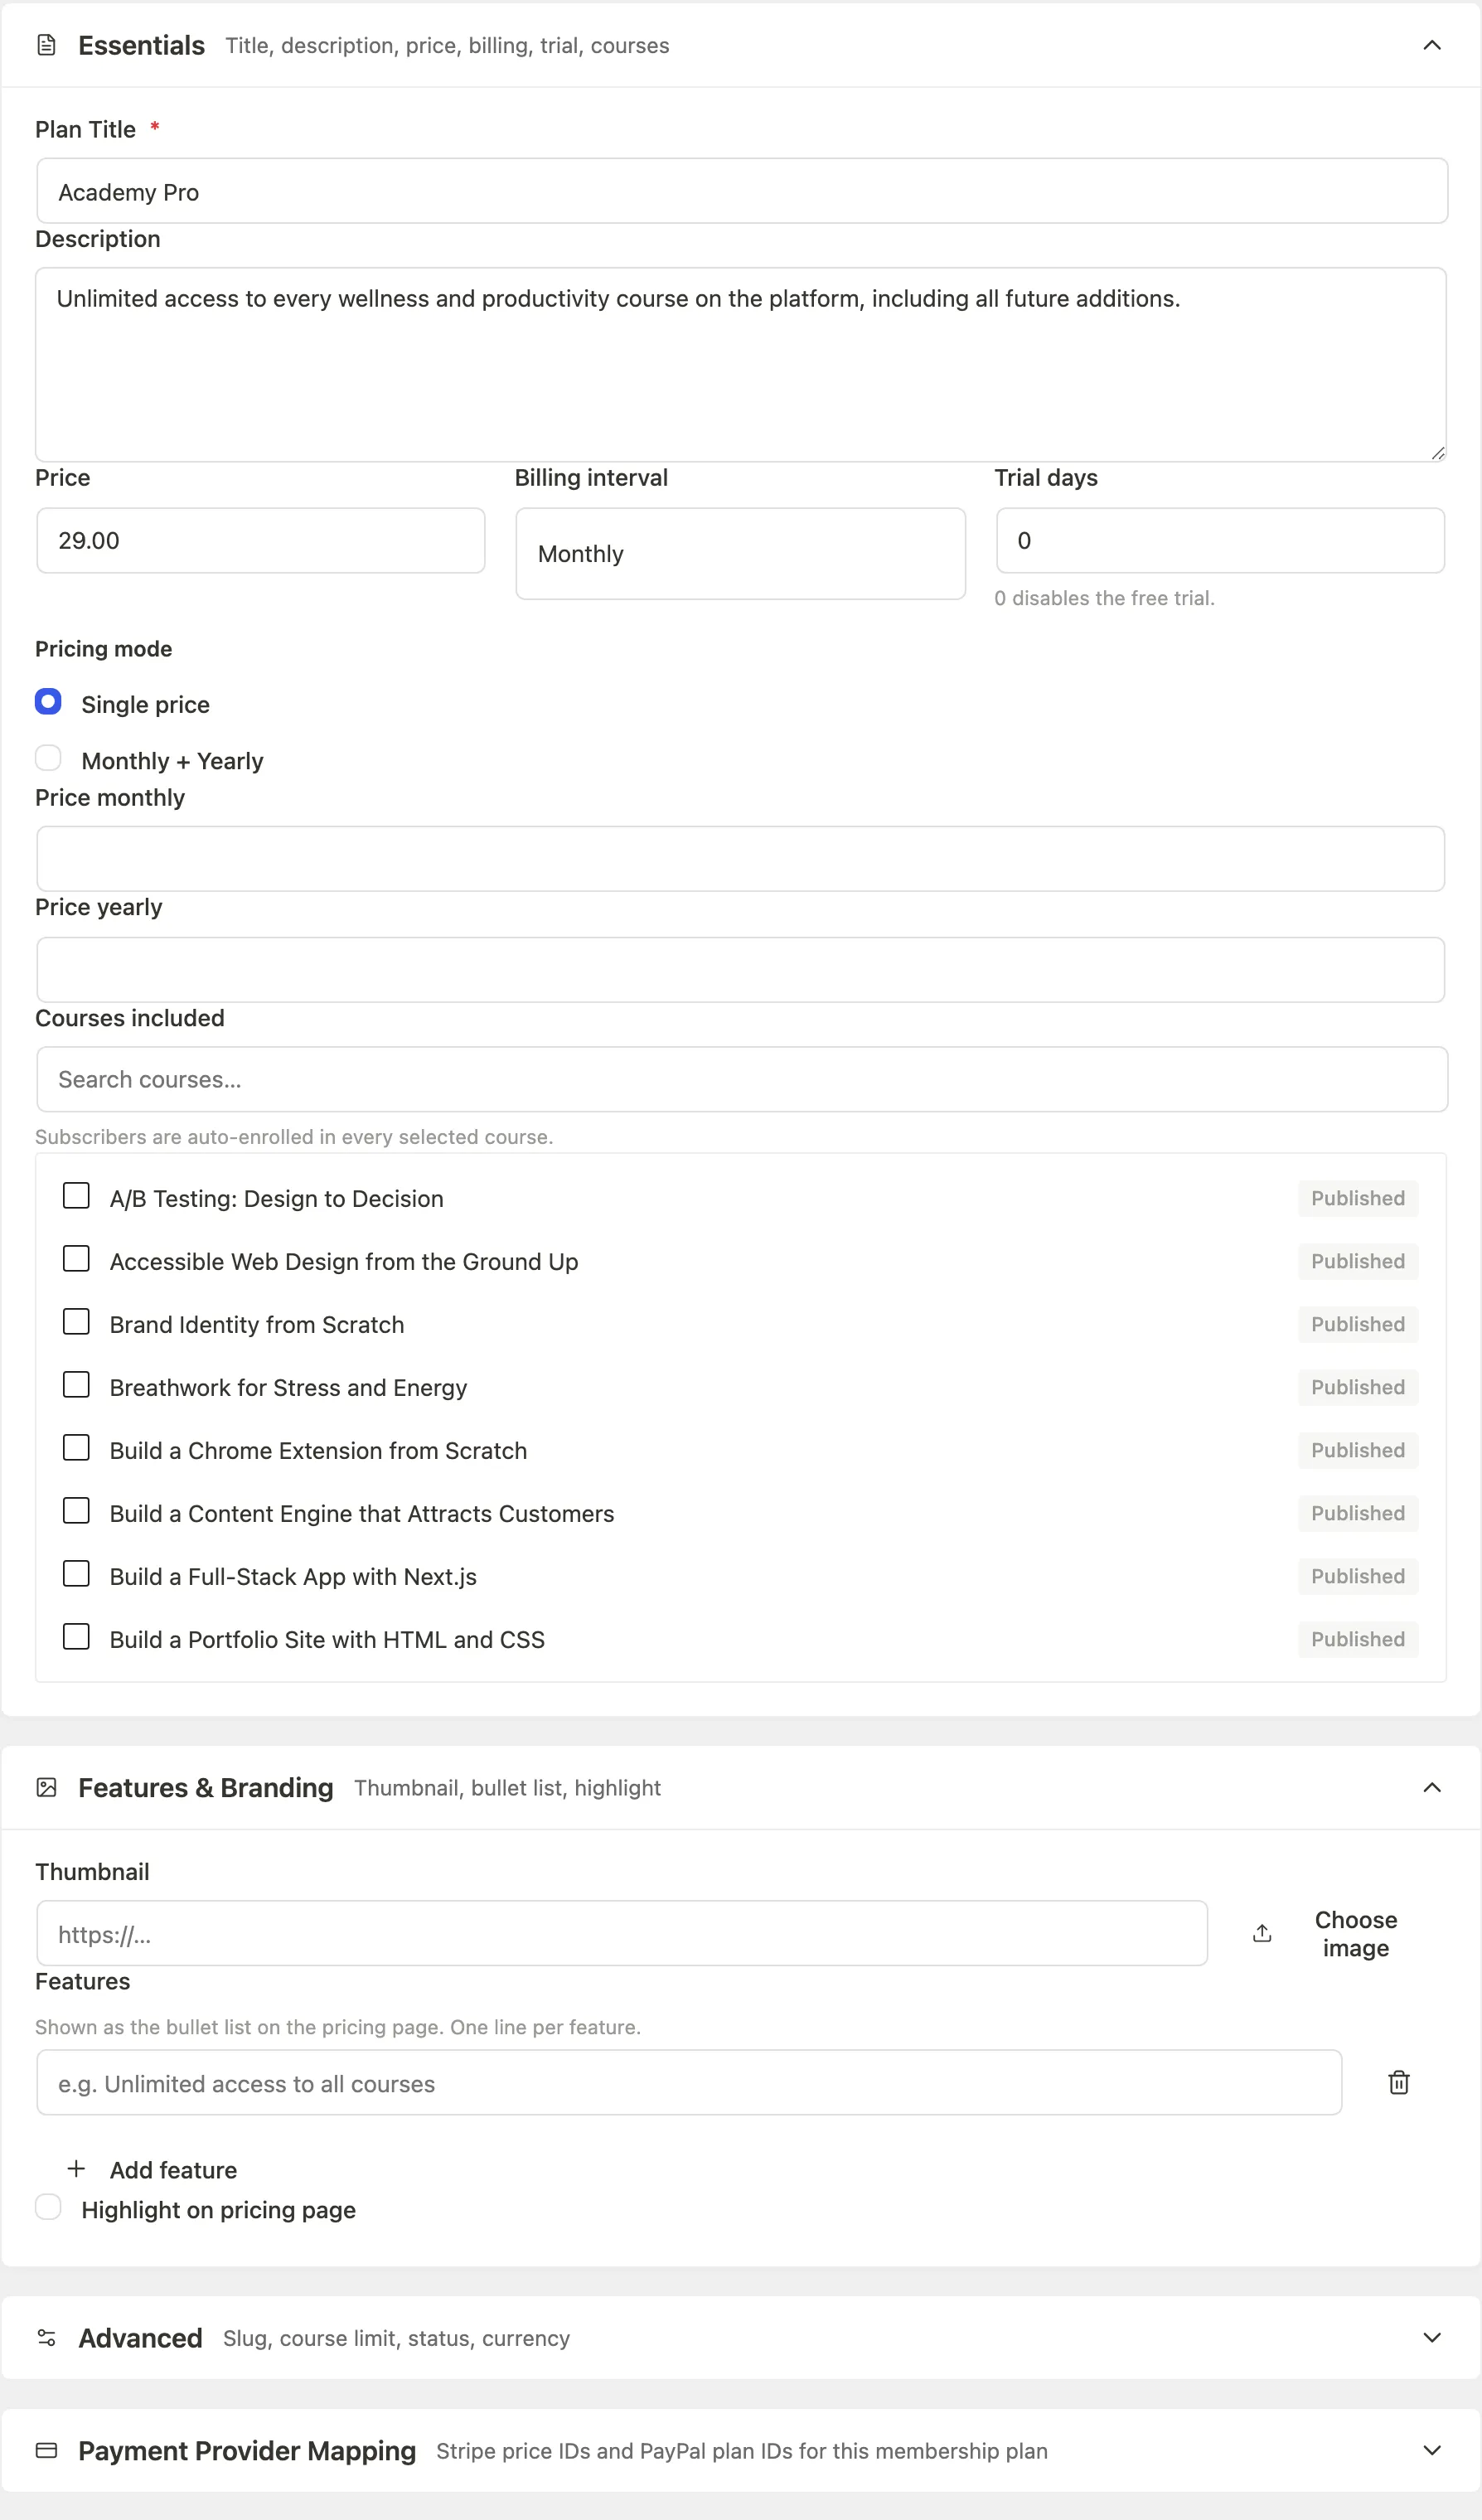Click the Search courses field
Viewport: 1482px width, 2520px height.
(x=742, y=1079)
